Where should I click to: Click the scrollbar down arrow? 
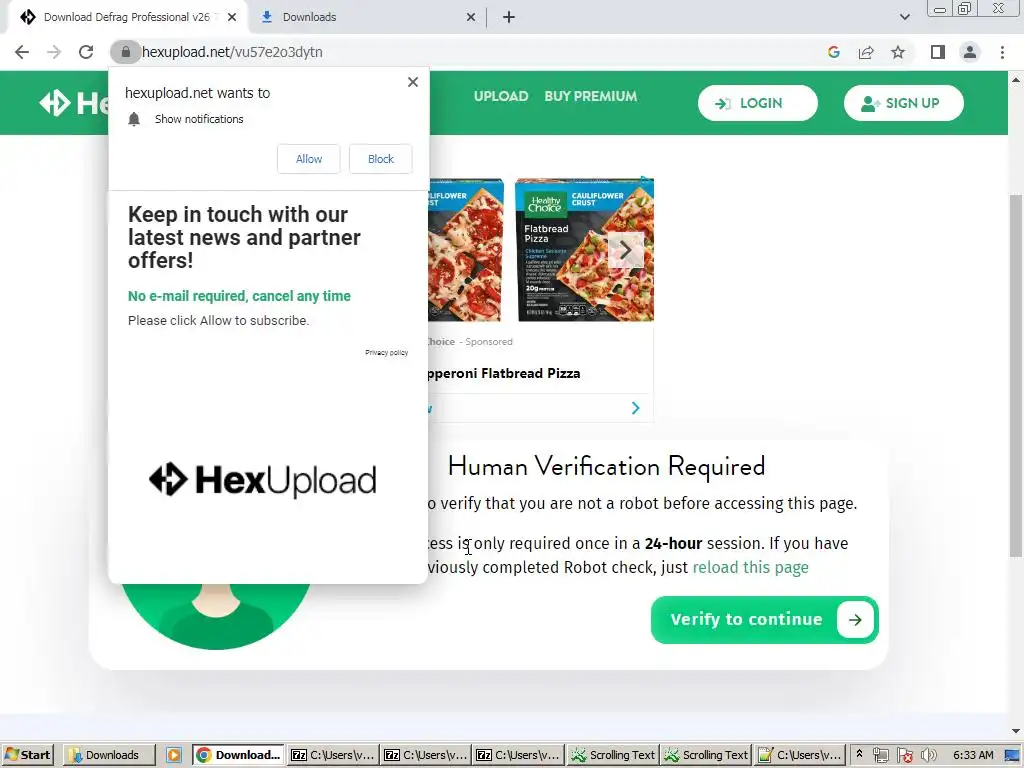click(1016, 731)
